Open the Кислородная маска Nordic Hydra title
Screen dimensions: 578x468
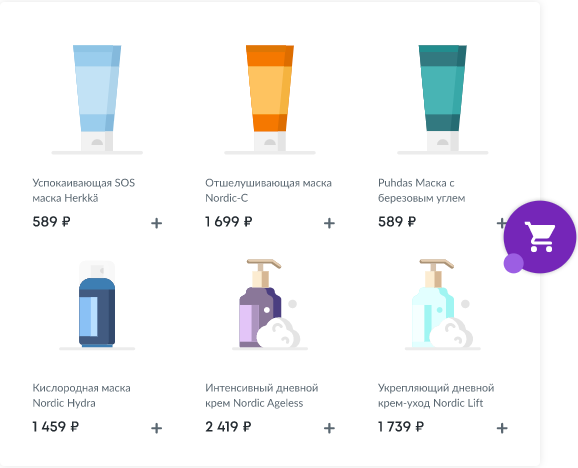(81, 395)
